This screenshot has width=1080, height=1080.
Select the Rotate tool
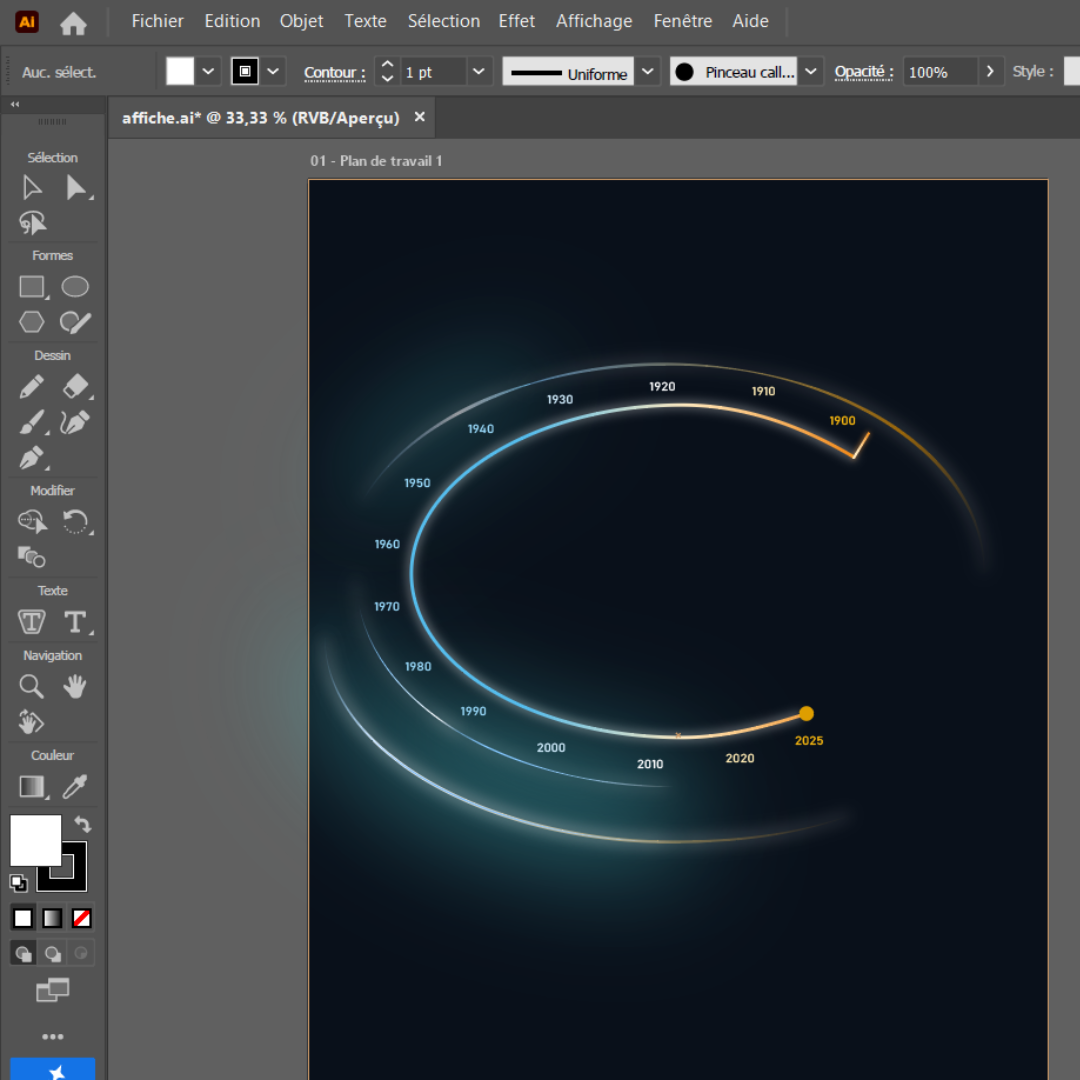[76, 521]
